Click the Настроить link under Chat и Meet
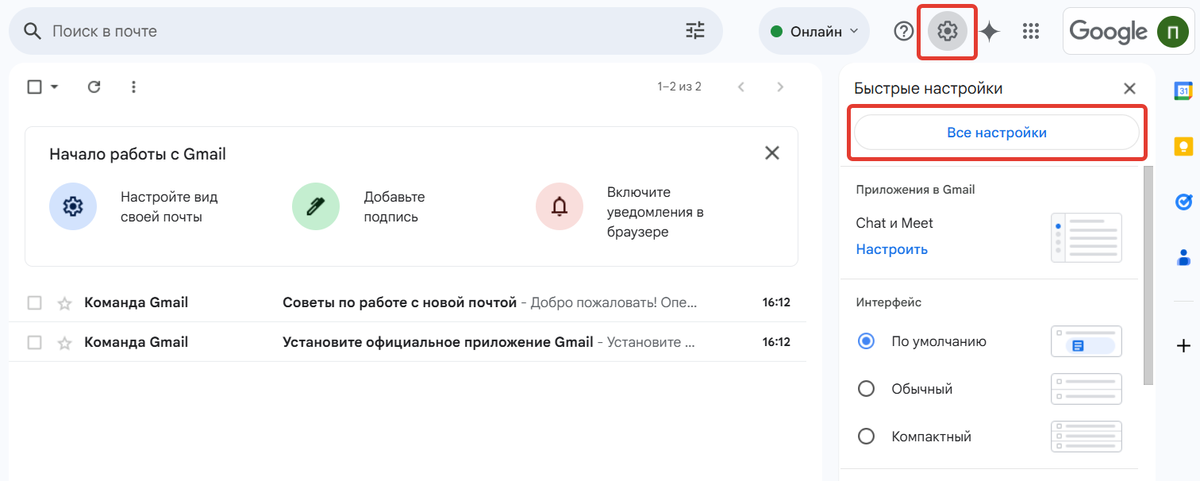The height and width of the screenshot is (481, 1200). coord(892,249)
